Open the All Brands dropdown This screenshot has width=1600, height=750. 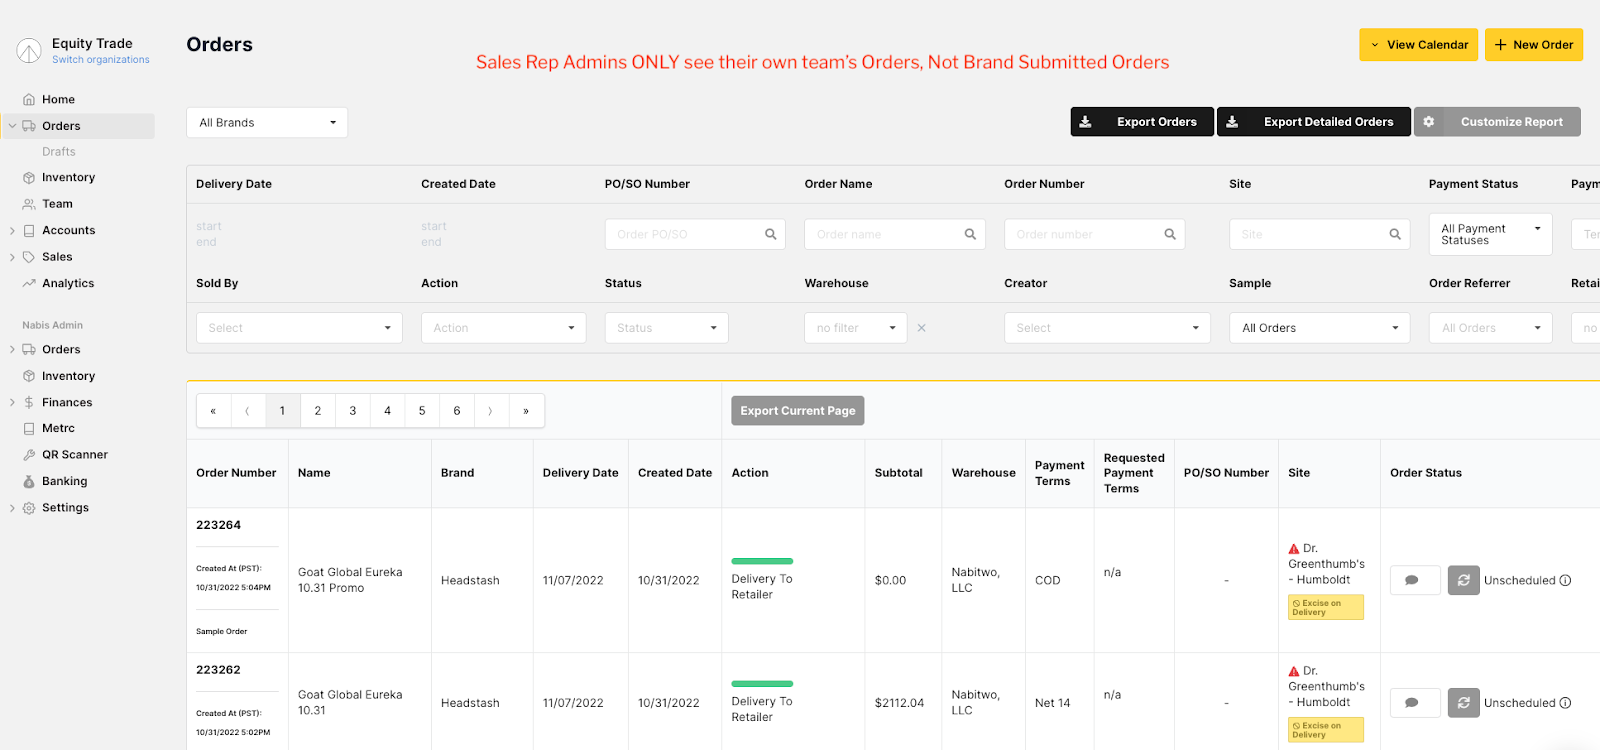point(267,122)
